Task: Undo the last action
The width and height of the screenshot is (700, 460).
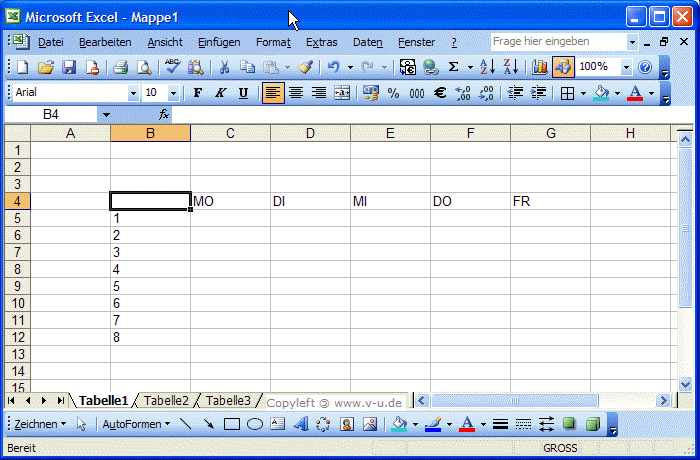Action: click(x=333, y=67)
